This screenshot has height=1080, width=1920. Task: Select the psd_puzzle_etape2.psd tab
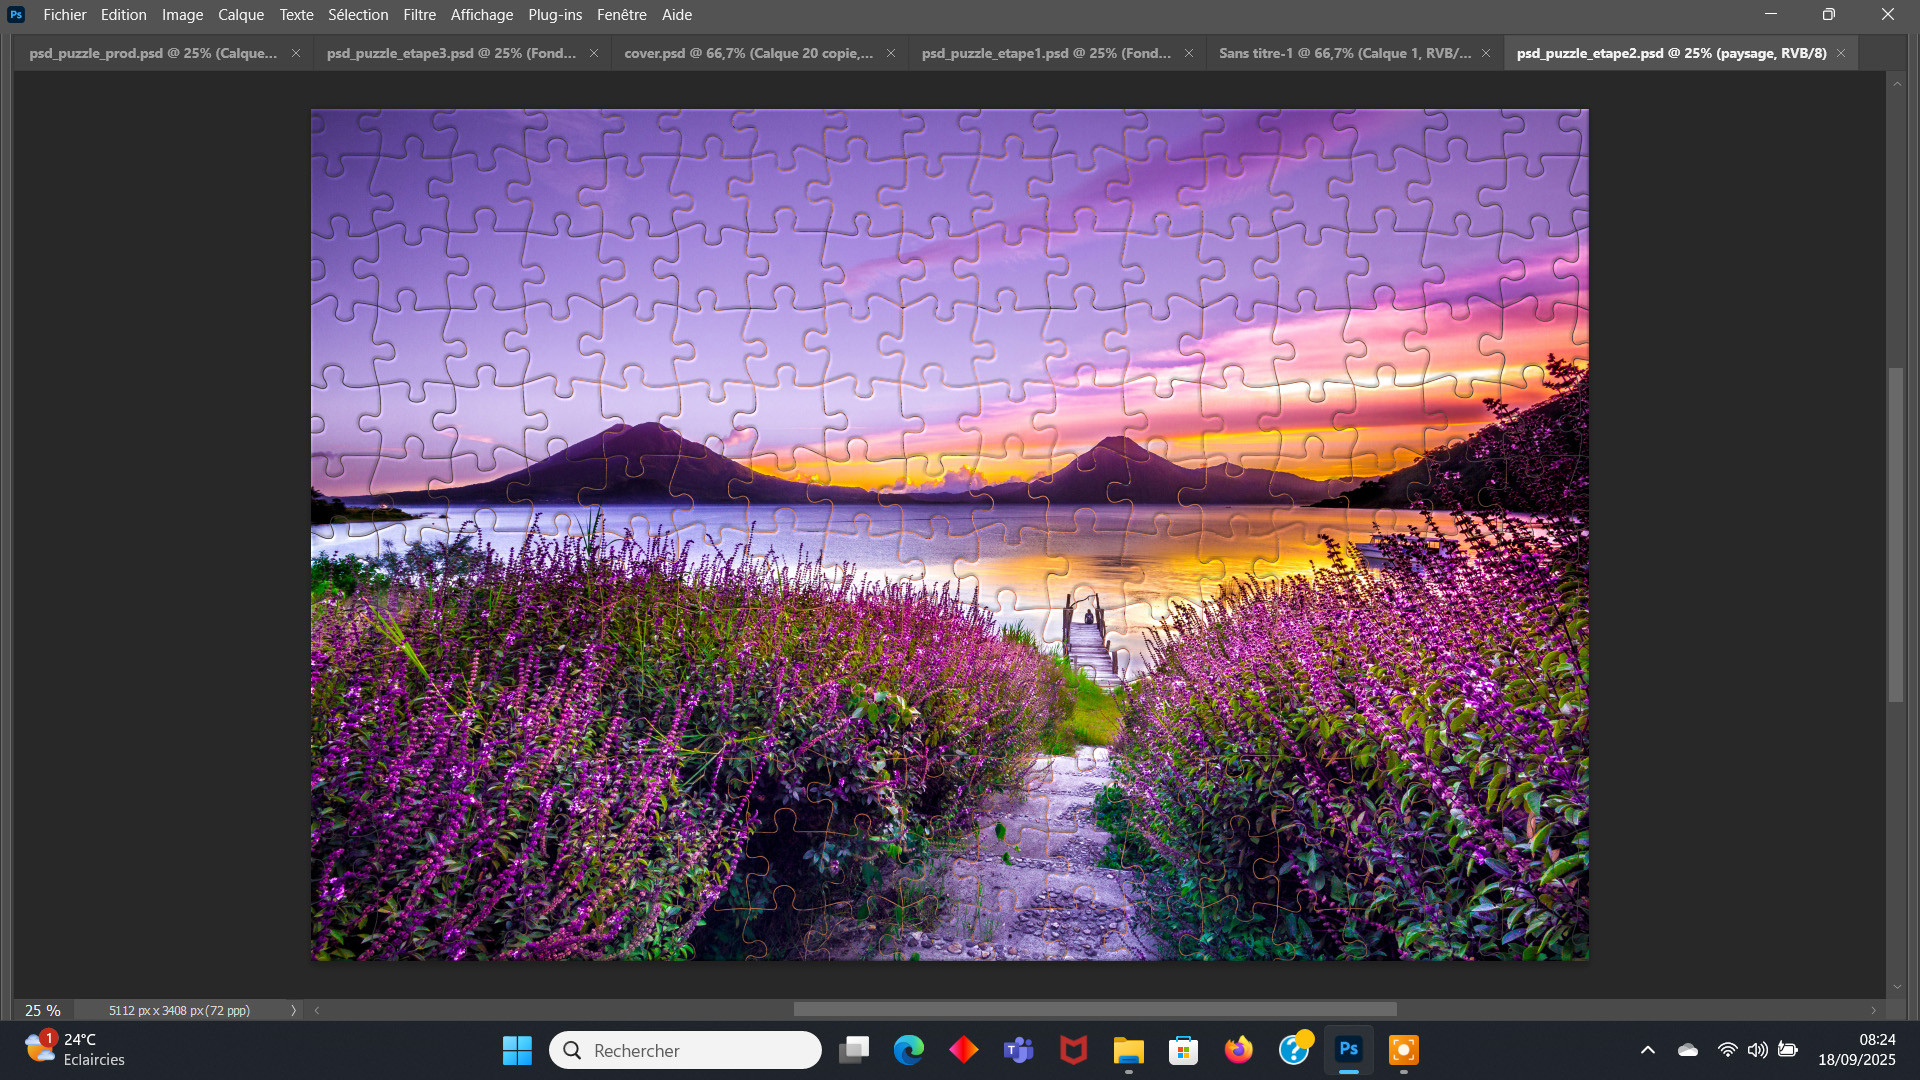(1671, 53)
